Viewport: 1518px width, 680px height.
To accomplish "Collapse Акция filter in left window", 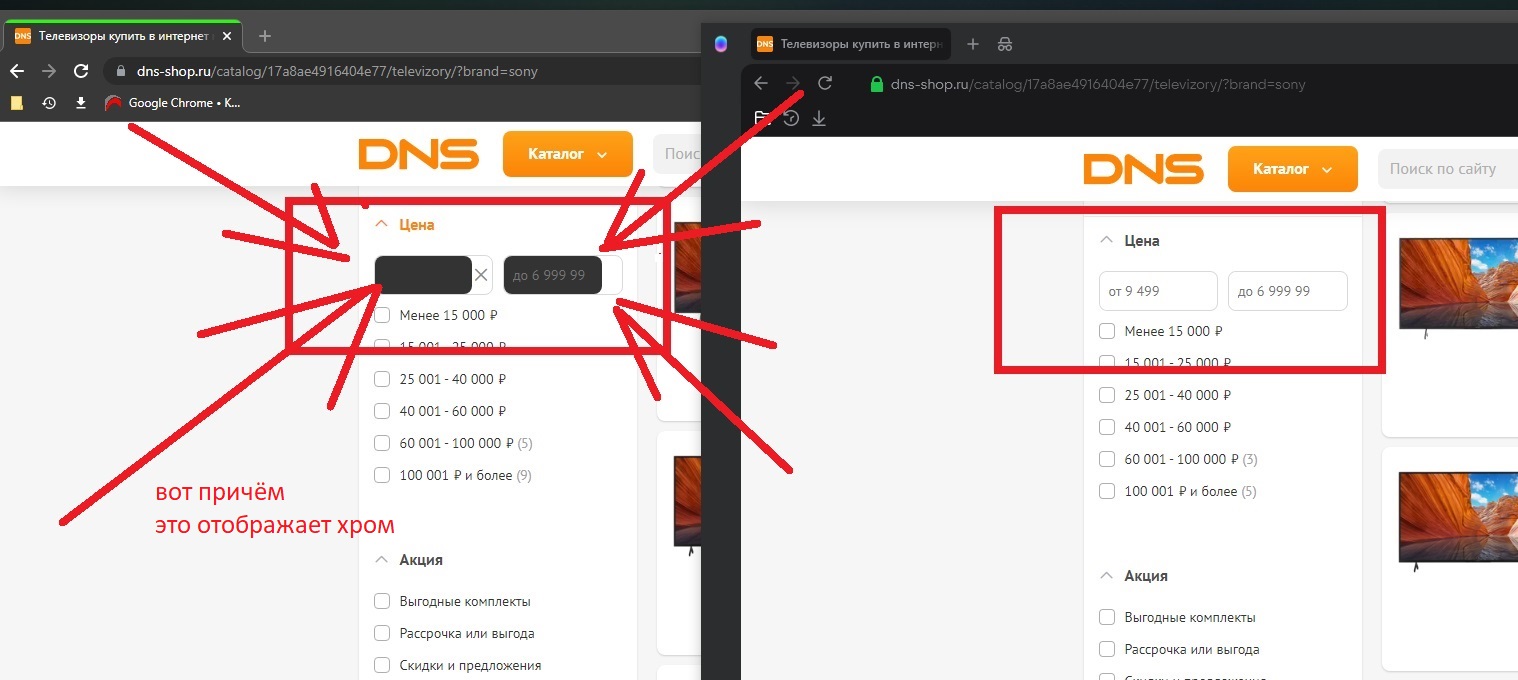I will click(381, 560).
